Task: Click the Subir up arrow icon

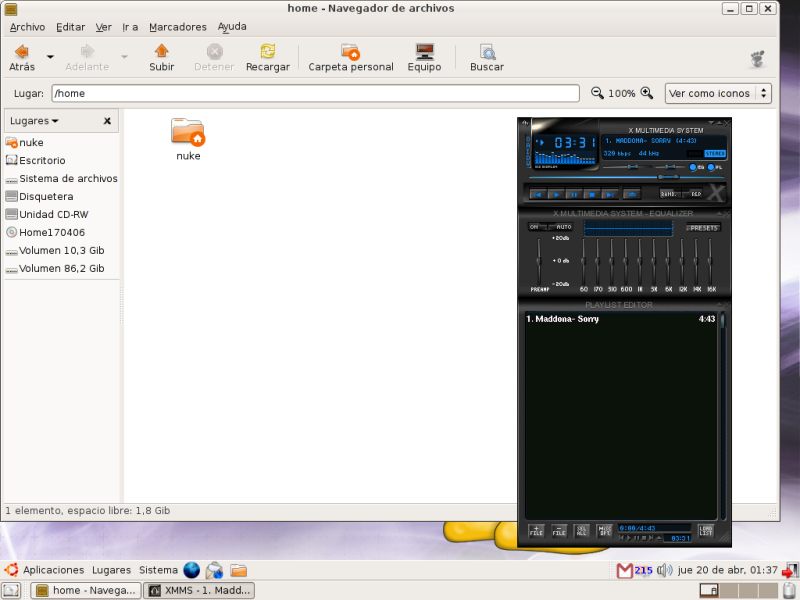Action: coord(161,51)
